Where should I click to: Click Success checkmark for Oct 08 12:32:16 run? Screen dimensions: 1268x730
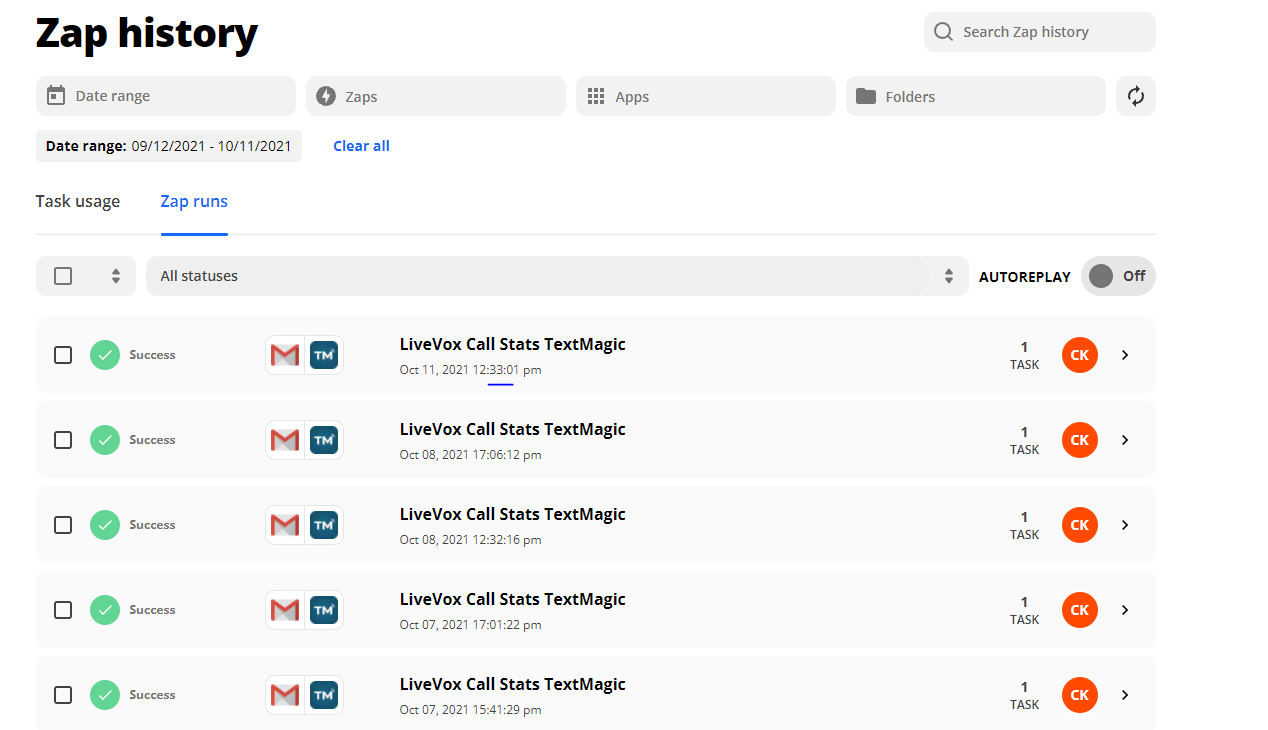pos(105,525)
